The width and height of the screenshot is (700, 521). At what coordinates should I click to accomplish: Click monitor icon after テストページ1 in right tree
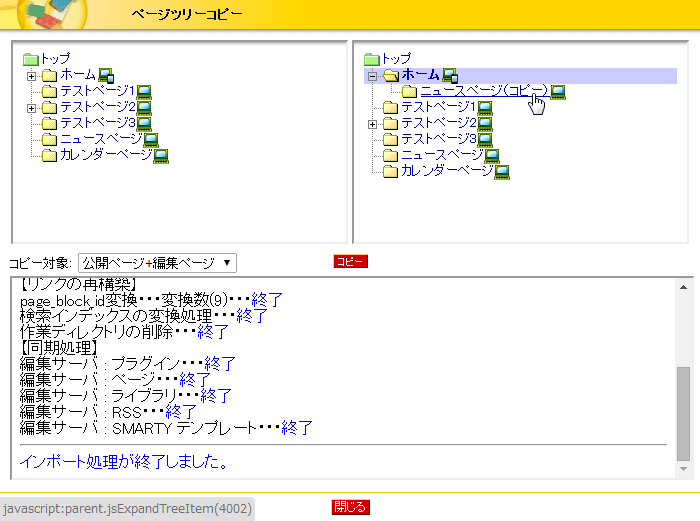tap(485, 108)
